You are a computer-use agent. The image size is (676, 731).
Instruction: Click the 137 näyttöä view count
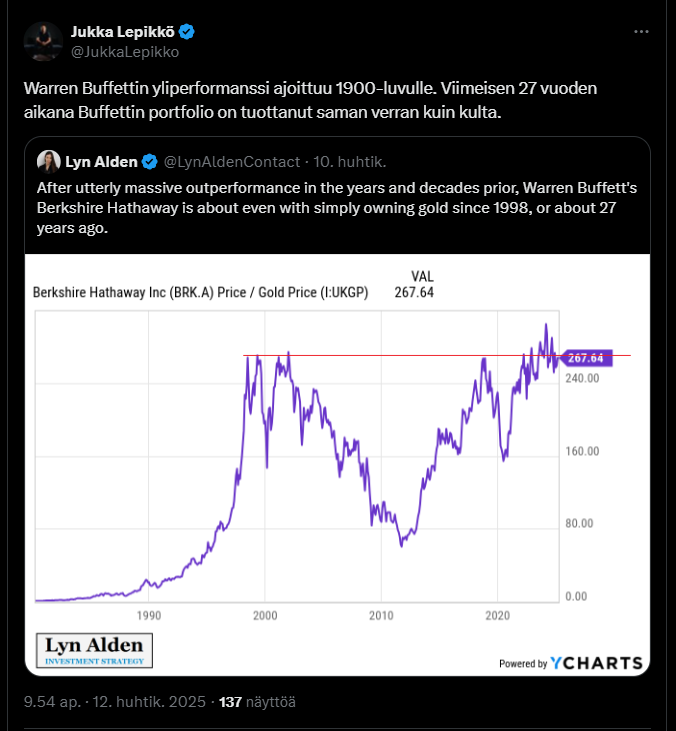coord(250,702)
